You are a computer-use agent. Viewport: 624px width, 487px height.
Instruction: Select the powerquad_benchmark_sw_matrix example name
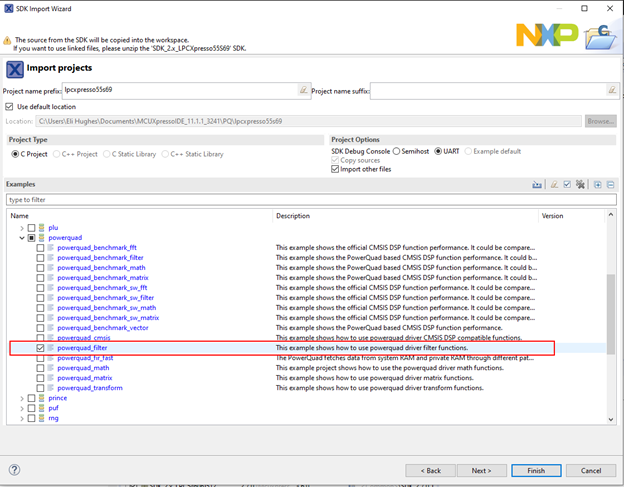click(108, 318)
